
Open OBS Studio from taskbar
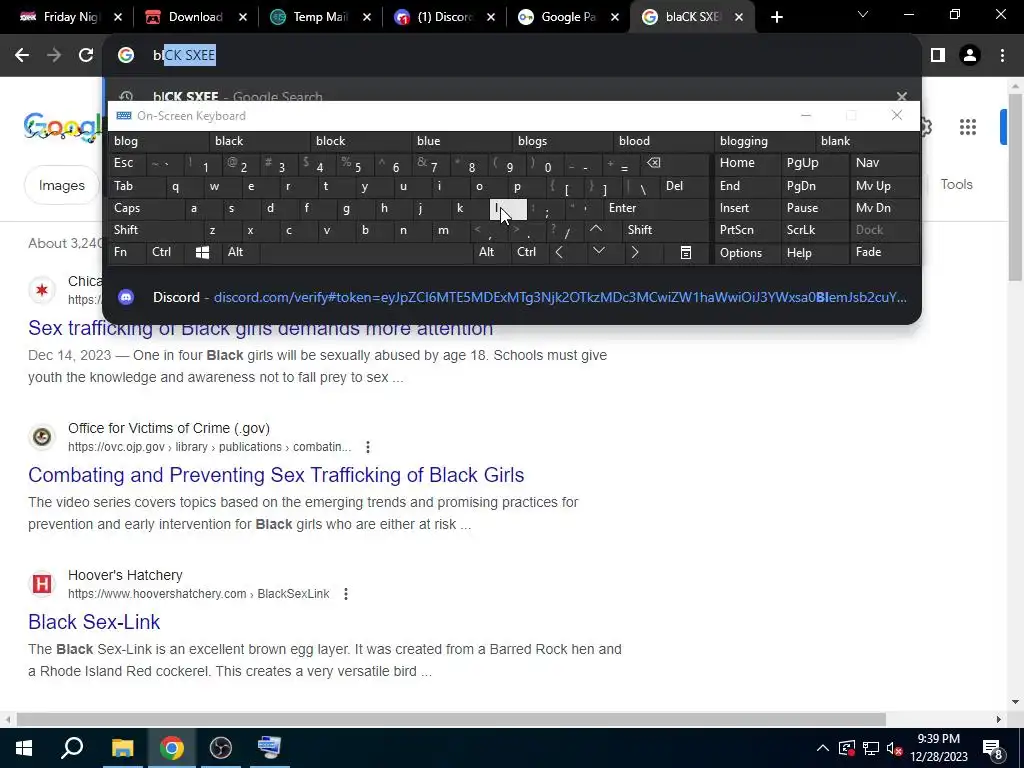pyautogui.click(x=221, y=748)
